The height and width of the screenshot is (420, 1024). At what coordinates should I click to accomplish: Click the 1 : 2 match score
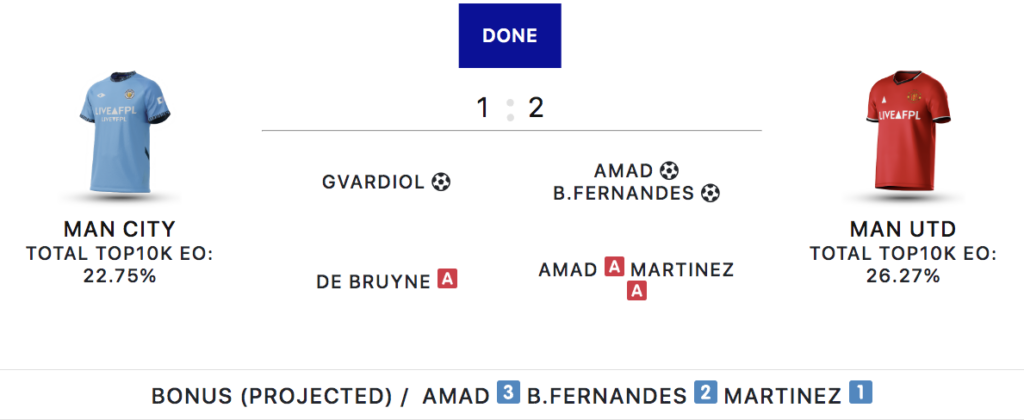(x=510, y=107)
